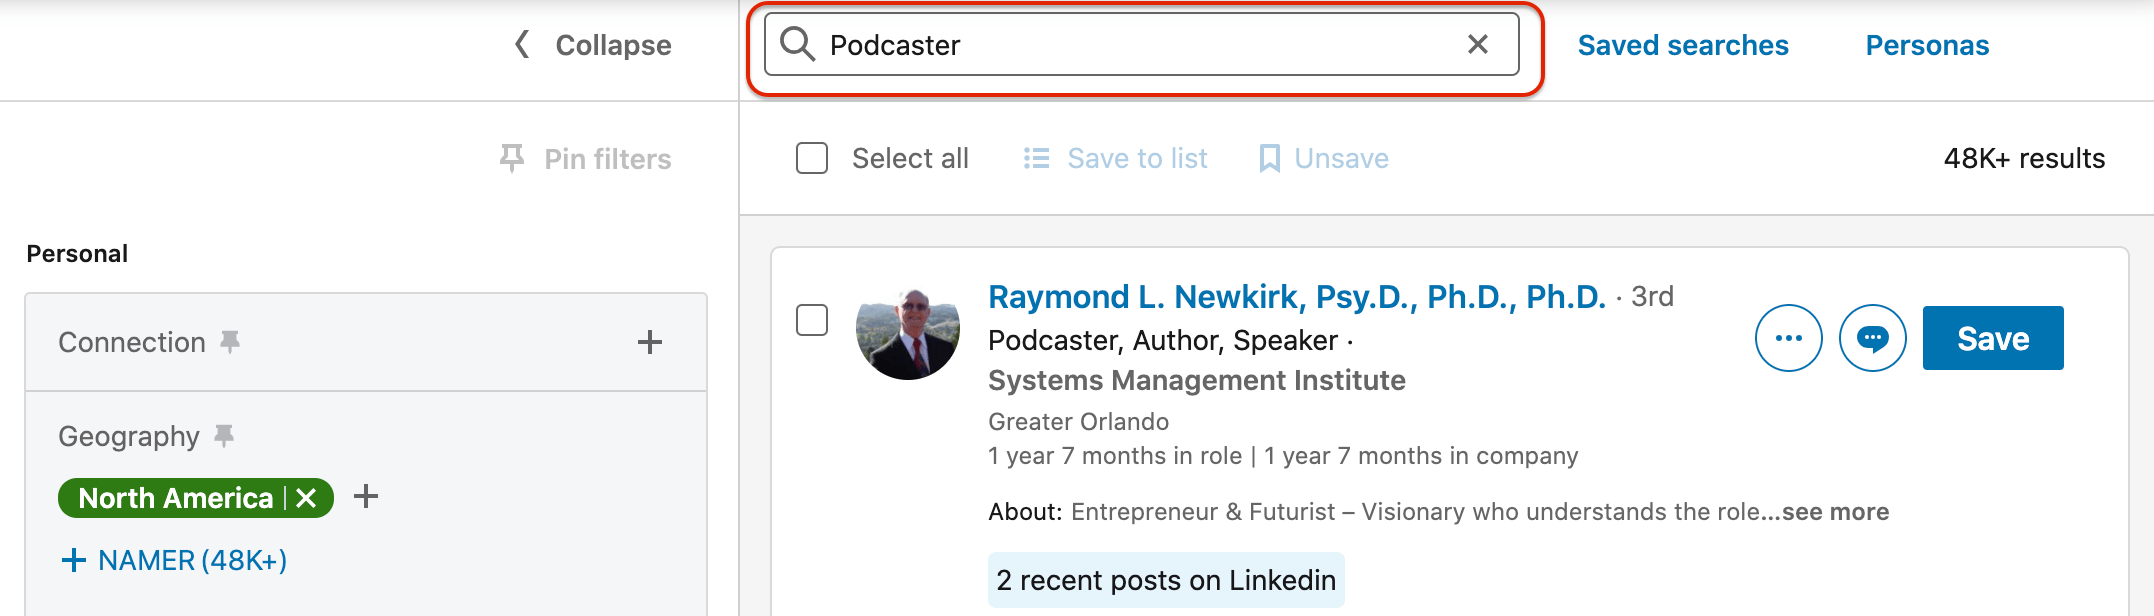The image size is (2154, 616).
Task: Check the Select all checkbox
Action: pyautogui.click(x=812, y=158)
